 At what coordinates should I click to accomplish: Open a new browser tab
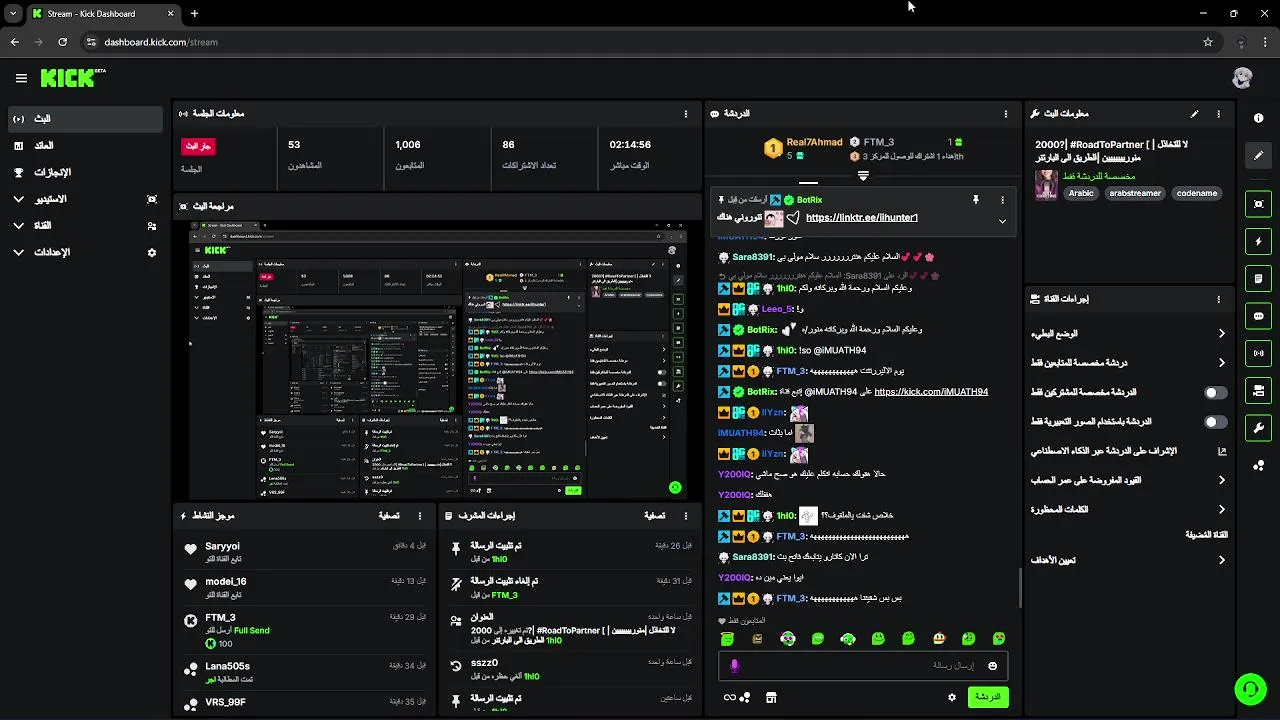(194, 14)
